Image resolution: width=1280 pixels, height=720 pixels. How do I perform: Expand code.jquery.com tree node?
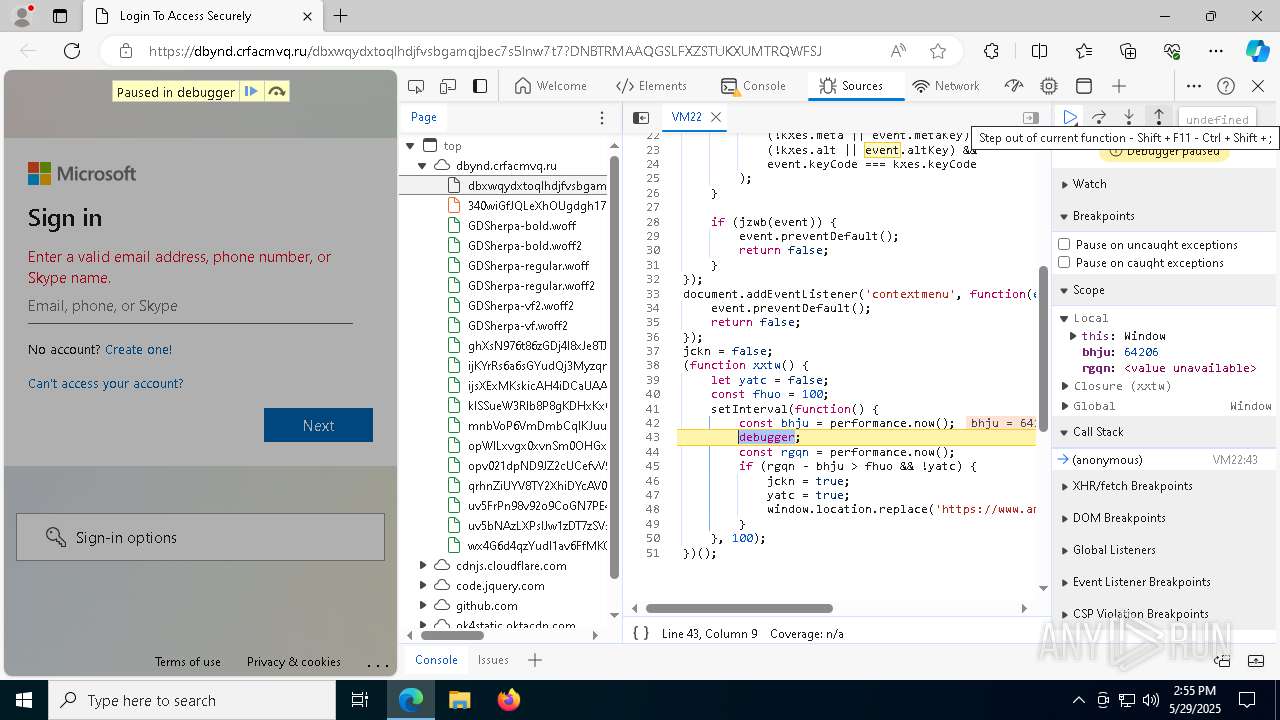point(423,586)
